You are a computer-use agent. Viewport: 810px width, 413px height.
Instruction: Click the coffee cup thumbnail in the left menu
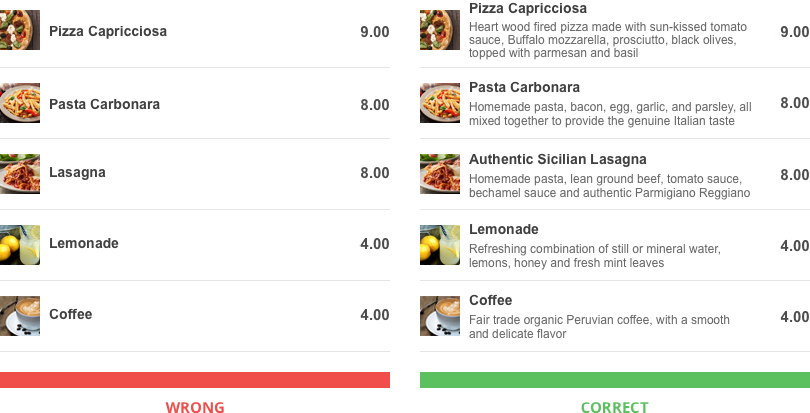[x=20, y=315]
